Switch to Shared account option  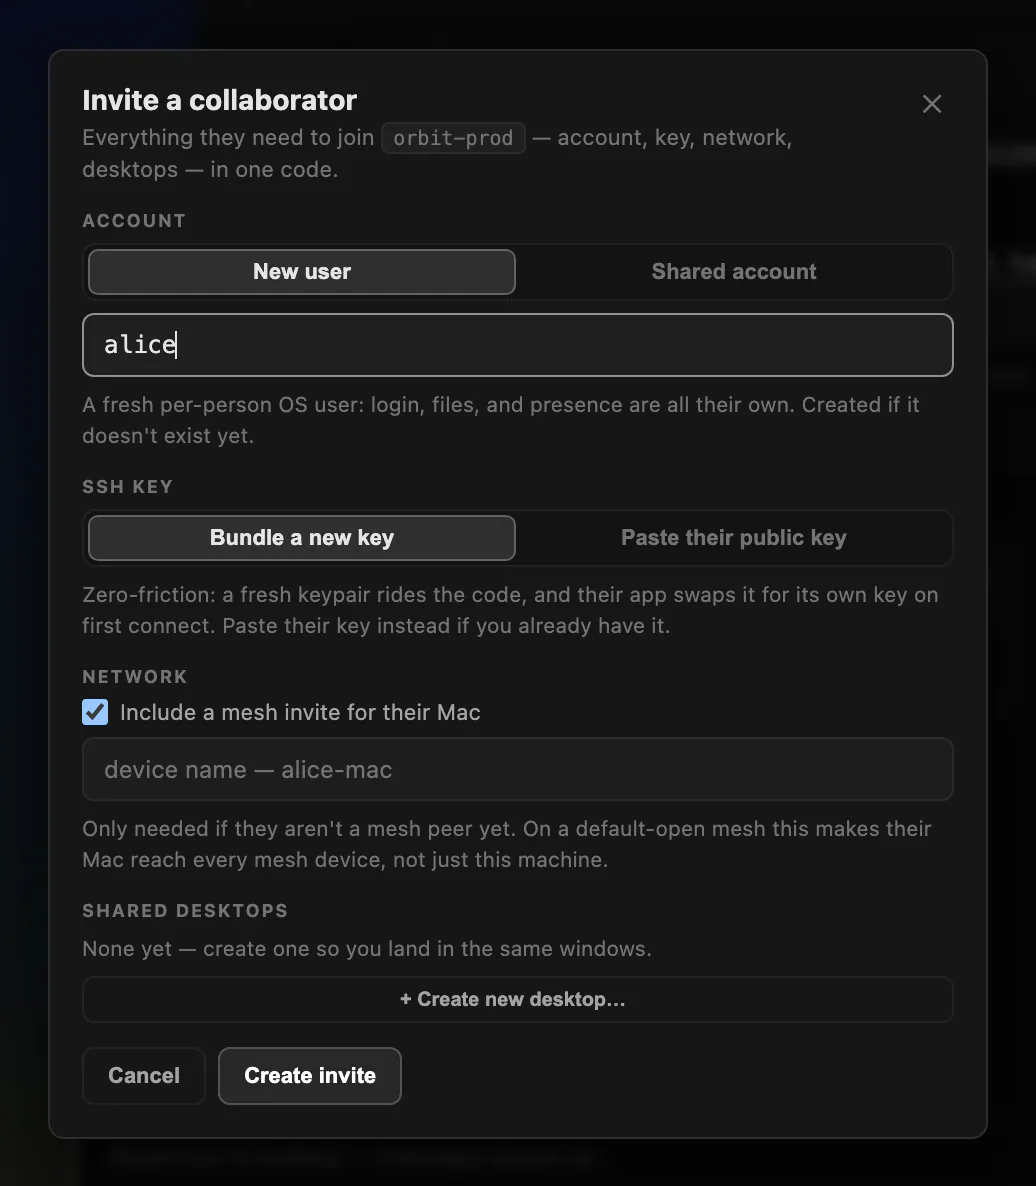(734, 272)
